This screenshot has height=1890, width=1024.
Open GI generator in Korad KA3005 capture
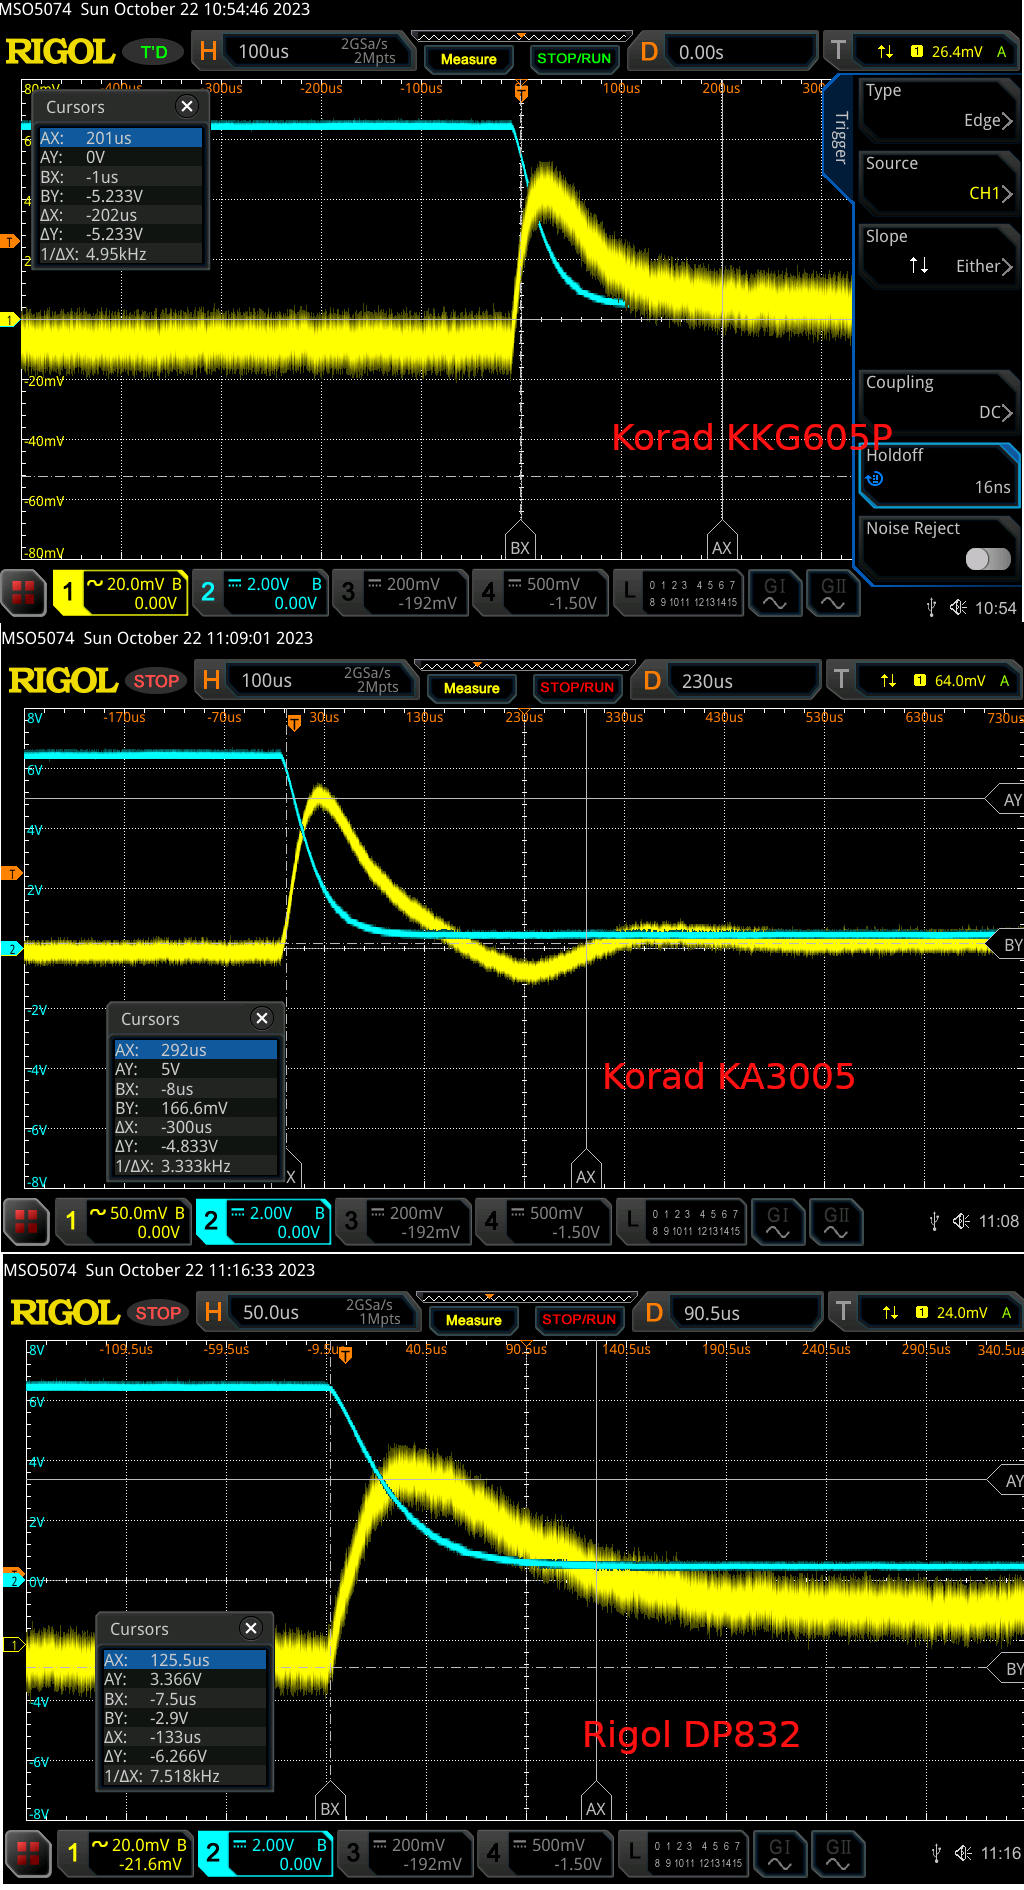pos(778,1222)
